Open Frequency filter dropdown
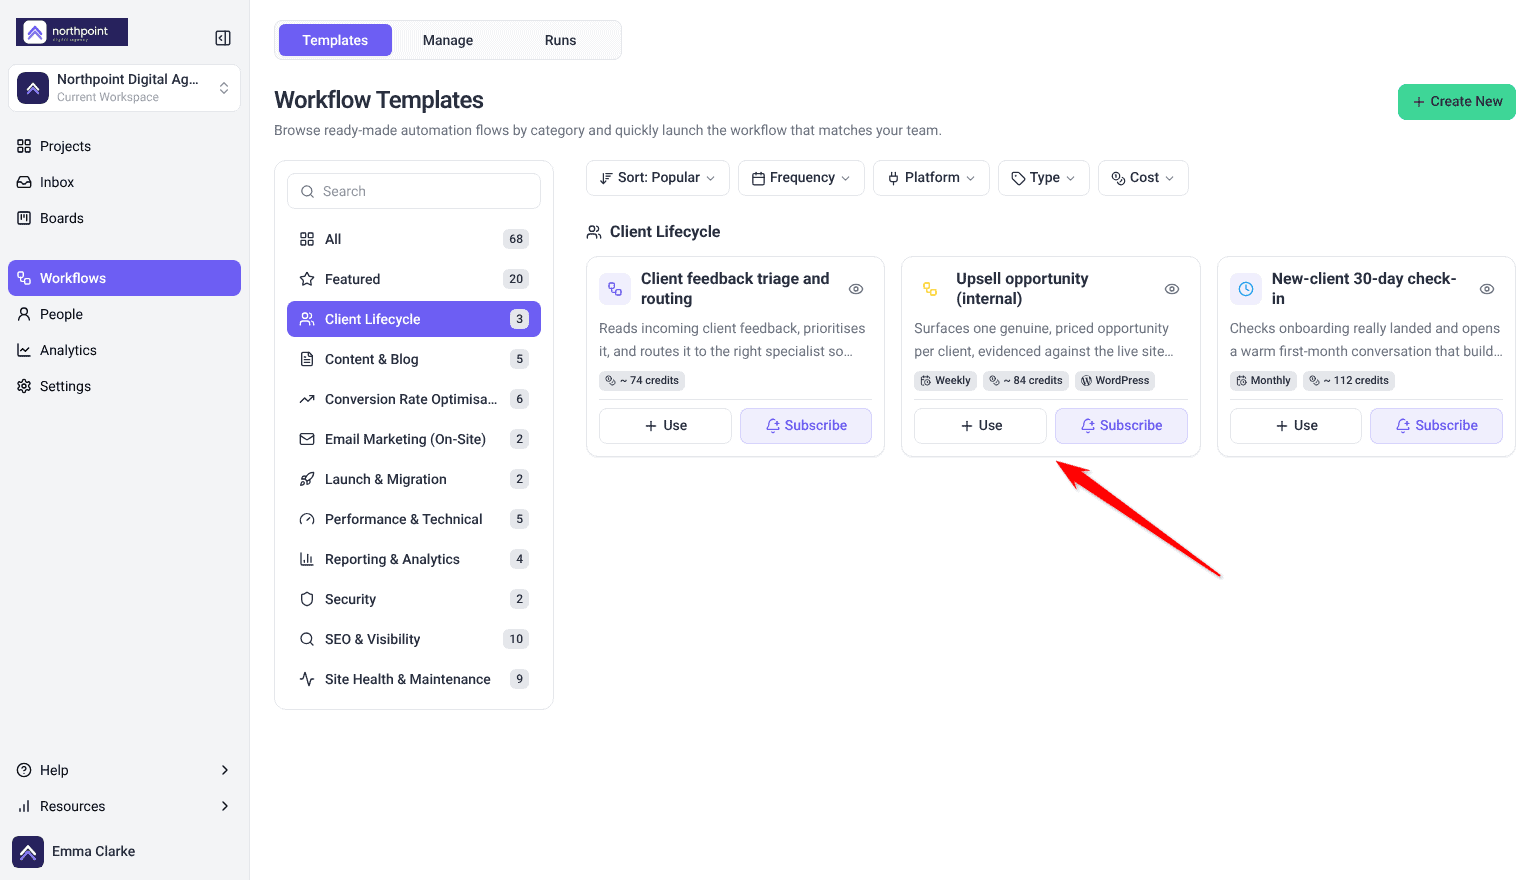The height and width of the screenshot is (880, 1540). [x=801, y=178]
